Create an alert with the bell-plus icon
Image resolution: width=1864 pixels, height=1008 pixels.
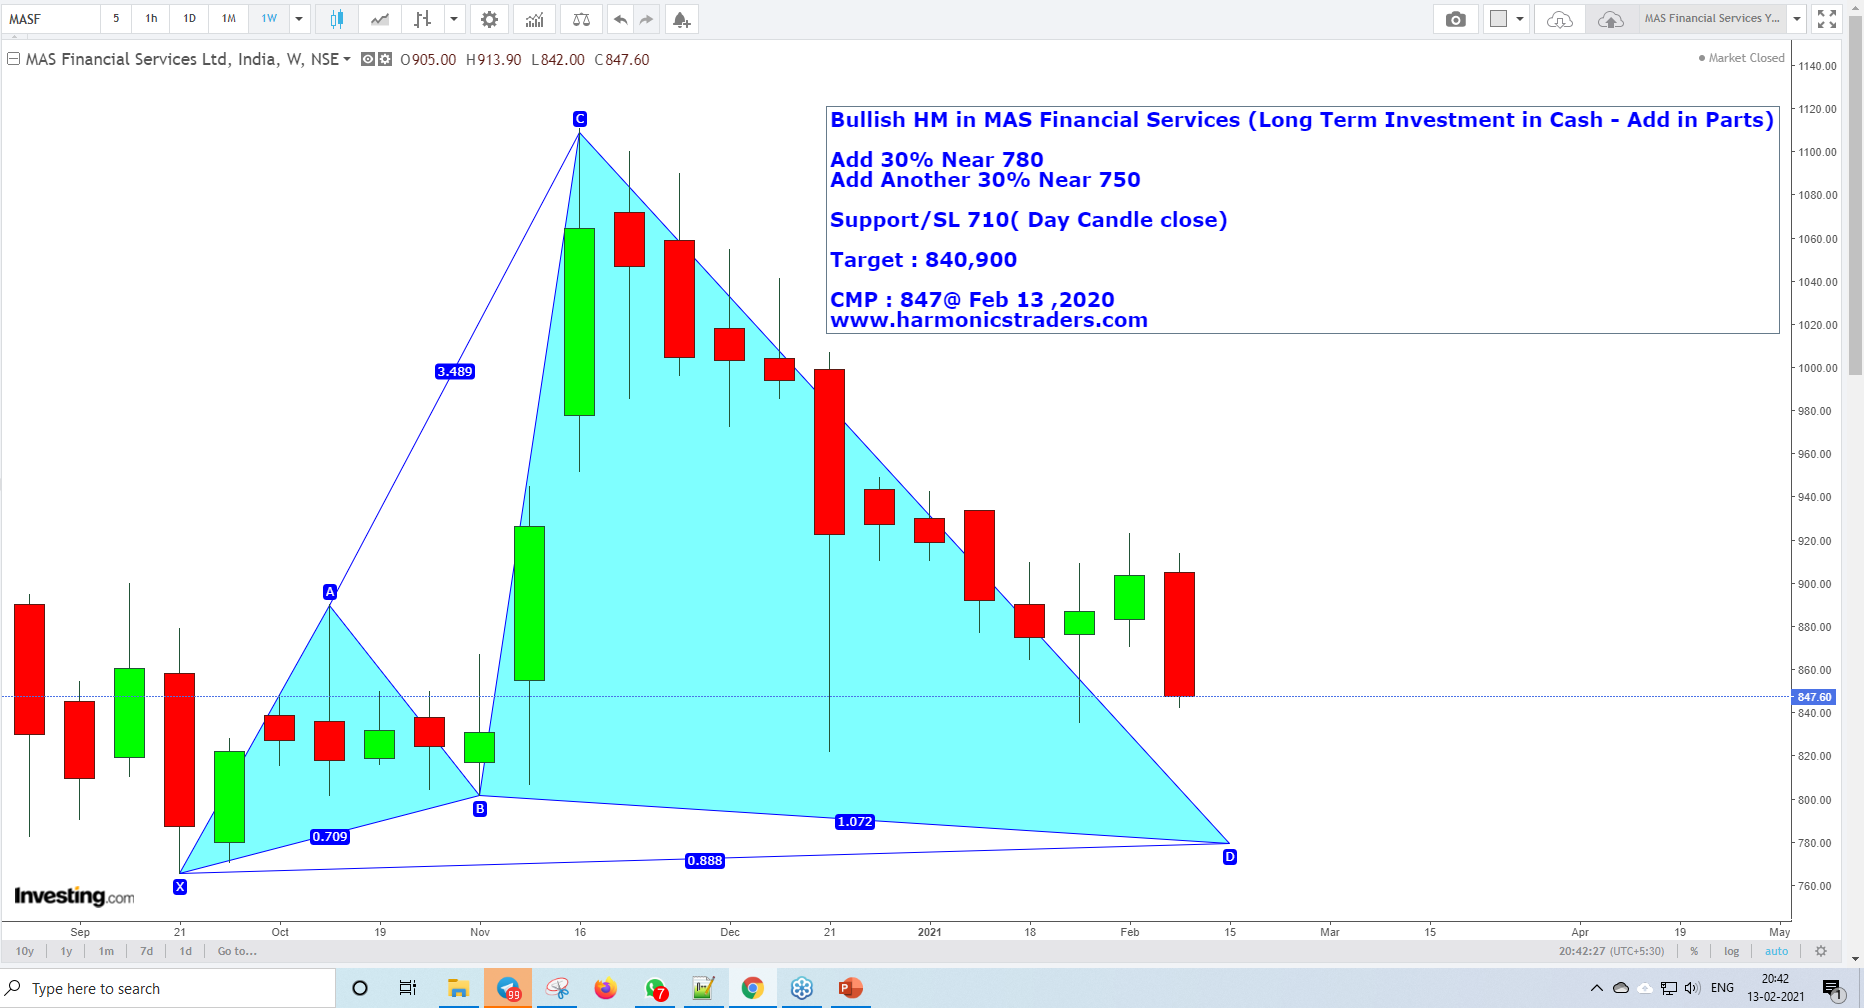tap(681, 19)
